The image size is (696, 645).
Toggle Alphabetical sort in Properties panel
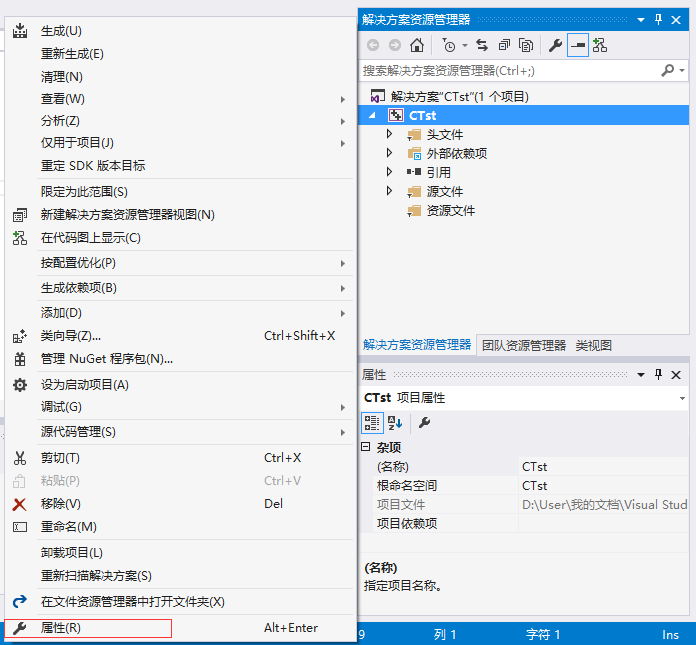[395, 423]
